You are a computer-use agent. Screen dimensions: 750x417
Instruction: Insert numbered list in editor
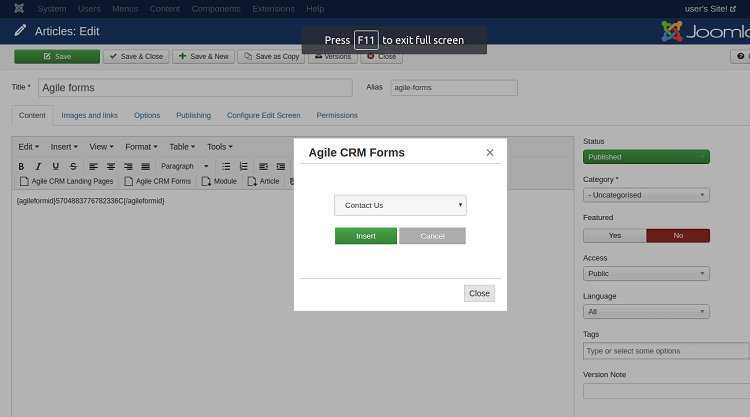point(243,166)
